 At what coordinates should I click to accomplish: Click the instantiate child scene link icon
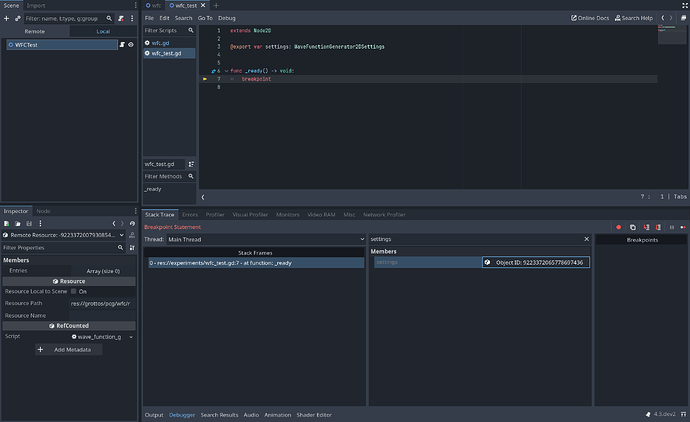click(x=18, y=18)
